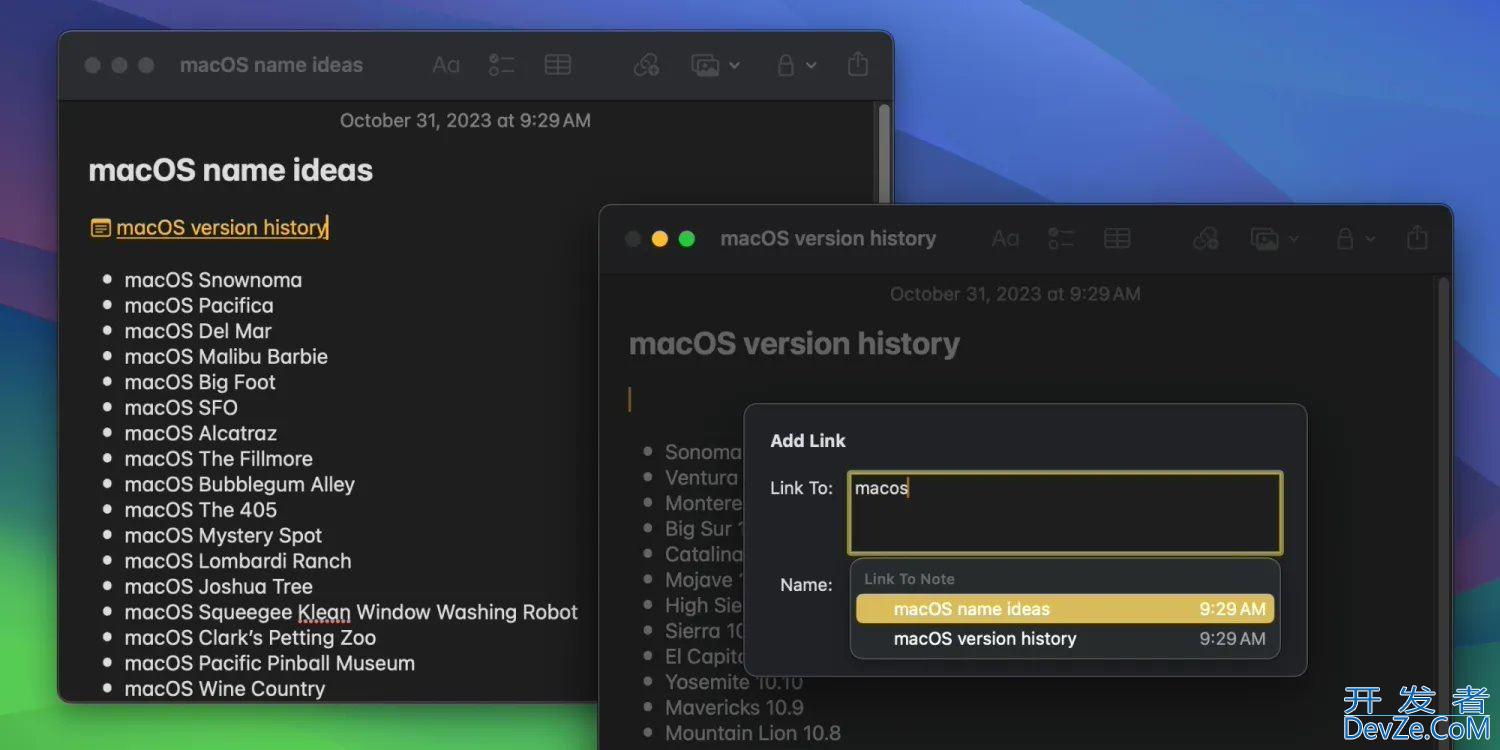The width and height of the screenshot is (1500, 750).
Task: Click note icon beside version history link
Action: [x=100, y=229]
